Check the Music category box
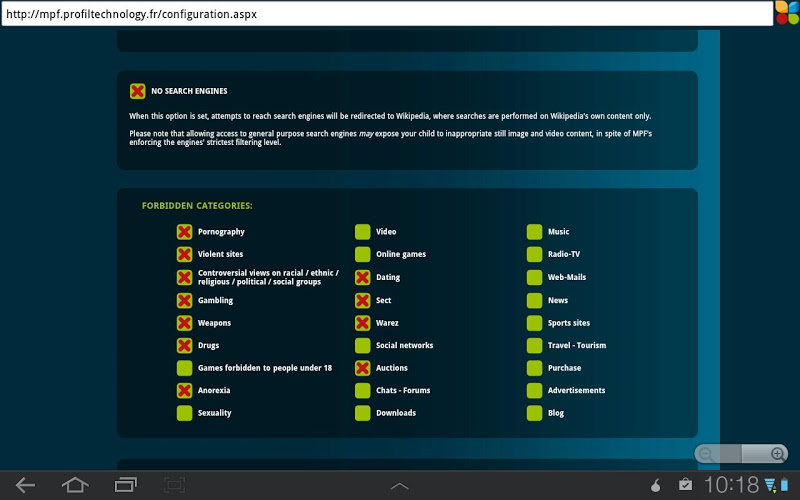This screenshot has height=500, width=800. [534, 232]
